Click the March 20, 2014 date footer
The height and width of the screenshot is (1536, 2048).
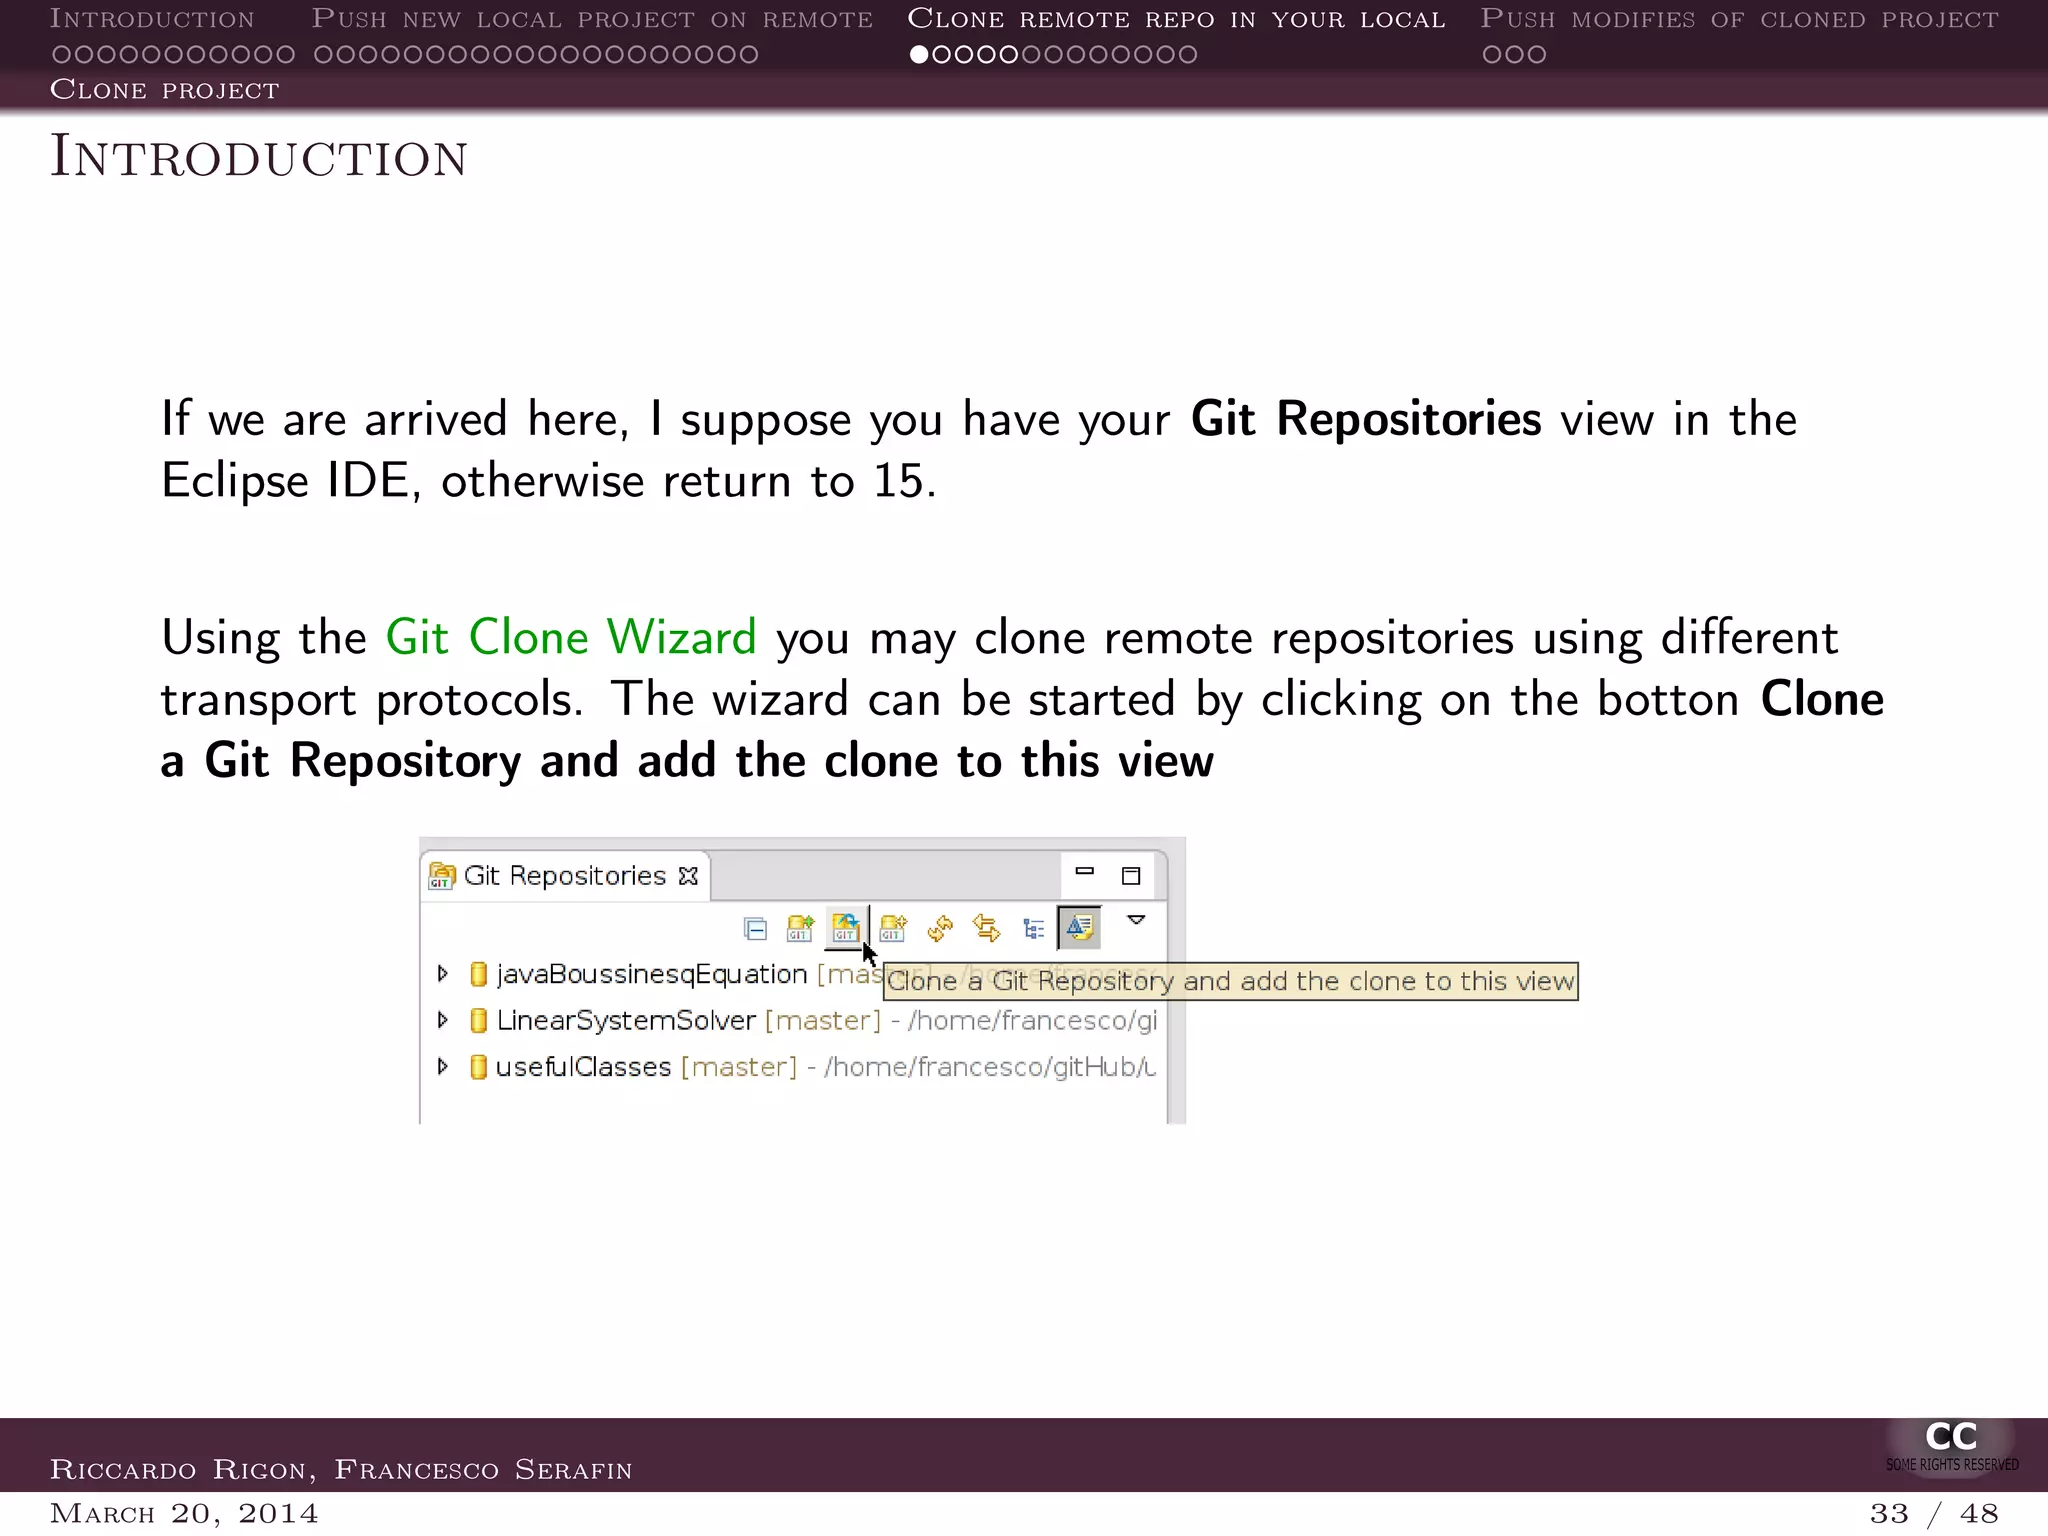pyautogui.click(x=184, y=1513)
